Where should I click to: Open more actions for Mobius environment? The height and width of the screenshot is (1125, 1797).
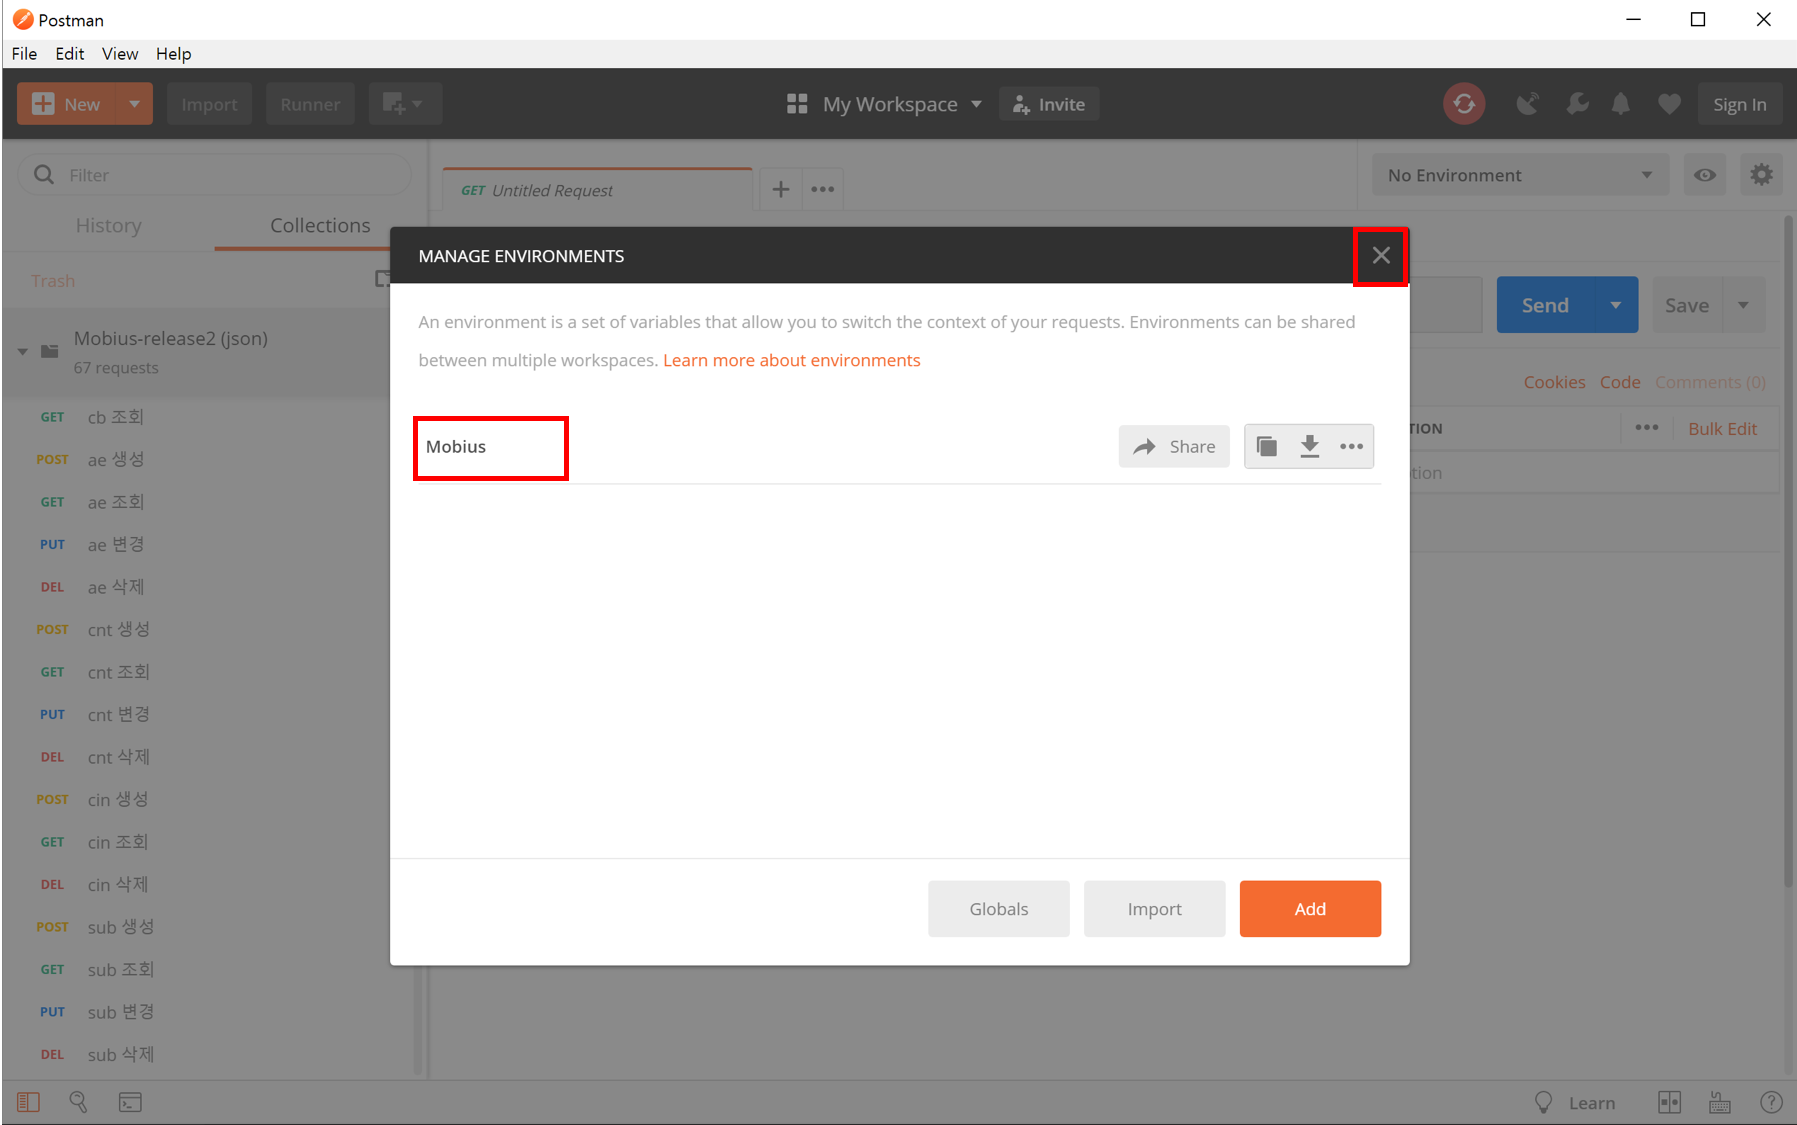point(1351,446)
